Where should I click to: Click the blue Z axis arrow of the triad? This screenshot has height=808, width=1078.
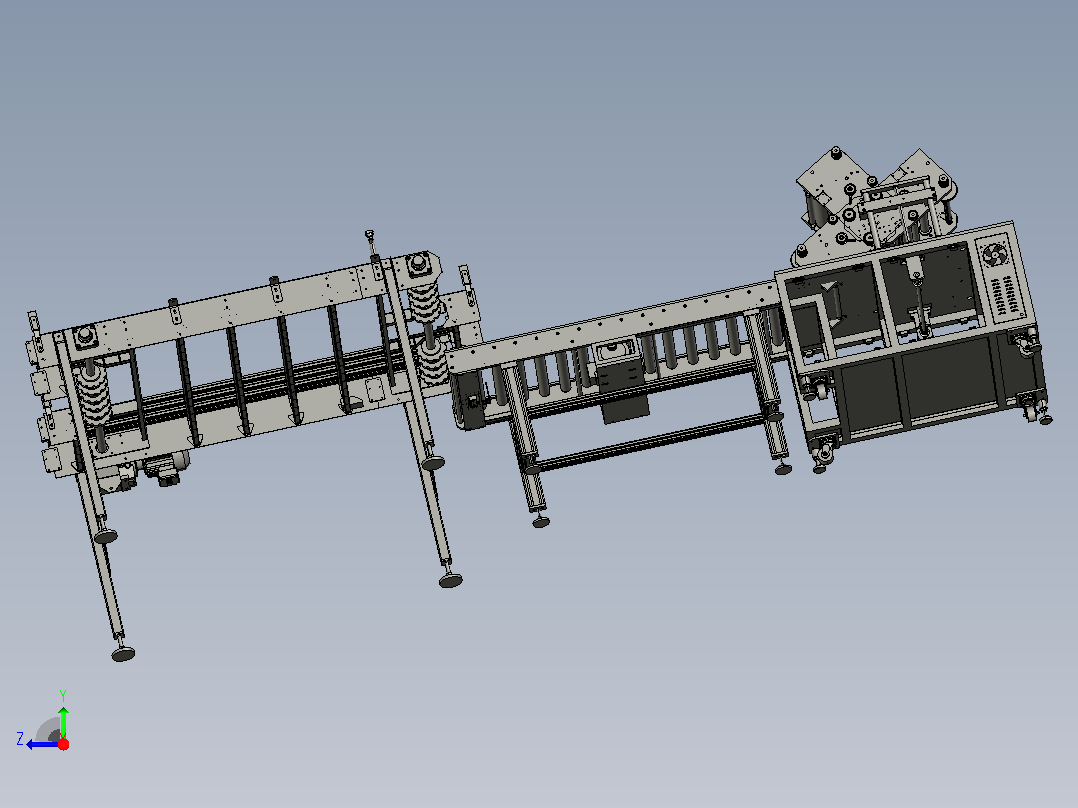[x=41, y=744]
